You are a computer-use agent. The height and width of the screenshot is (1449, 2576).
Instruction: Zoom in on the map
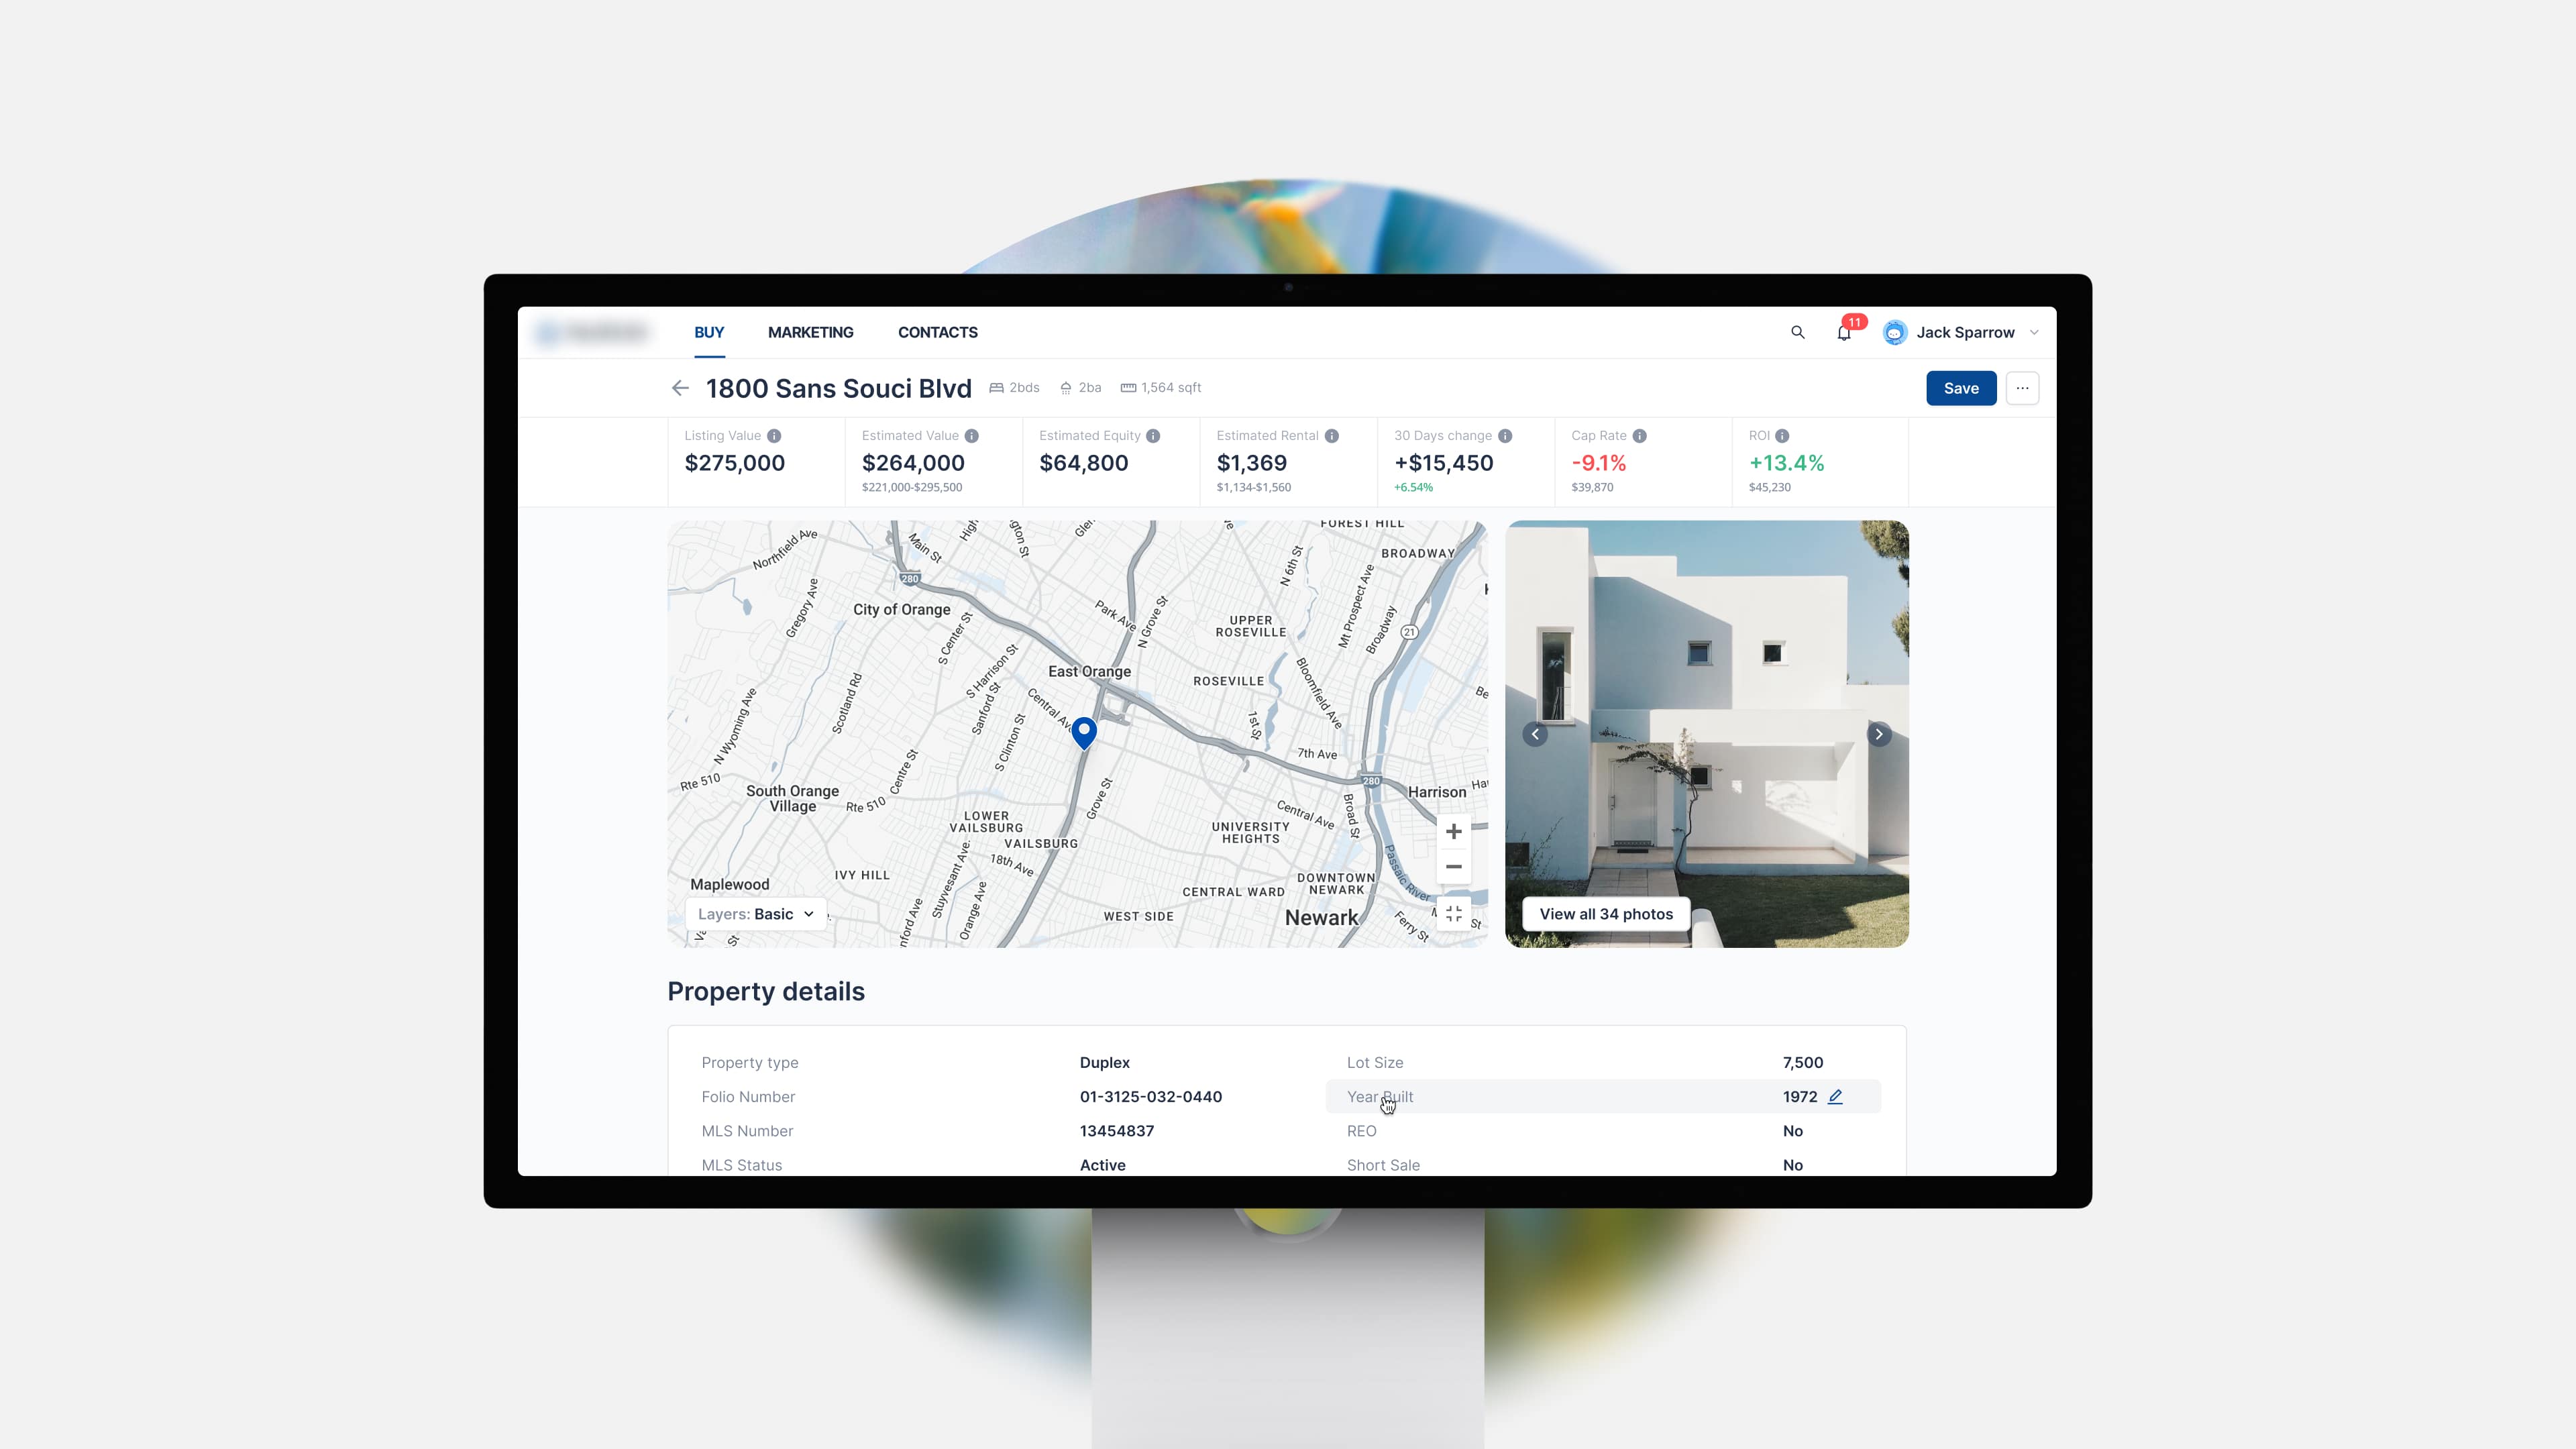[x=1453, y=831]
